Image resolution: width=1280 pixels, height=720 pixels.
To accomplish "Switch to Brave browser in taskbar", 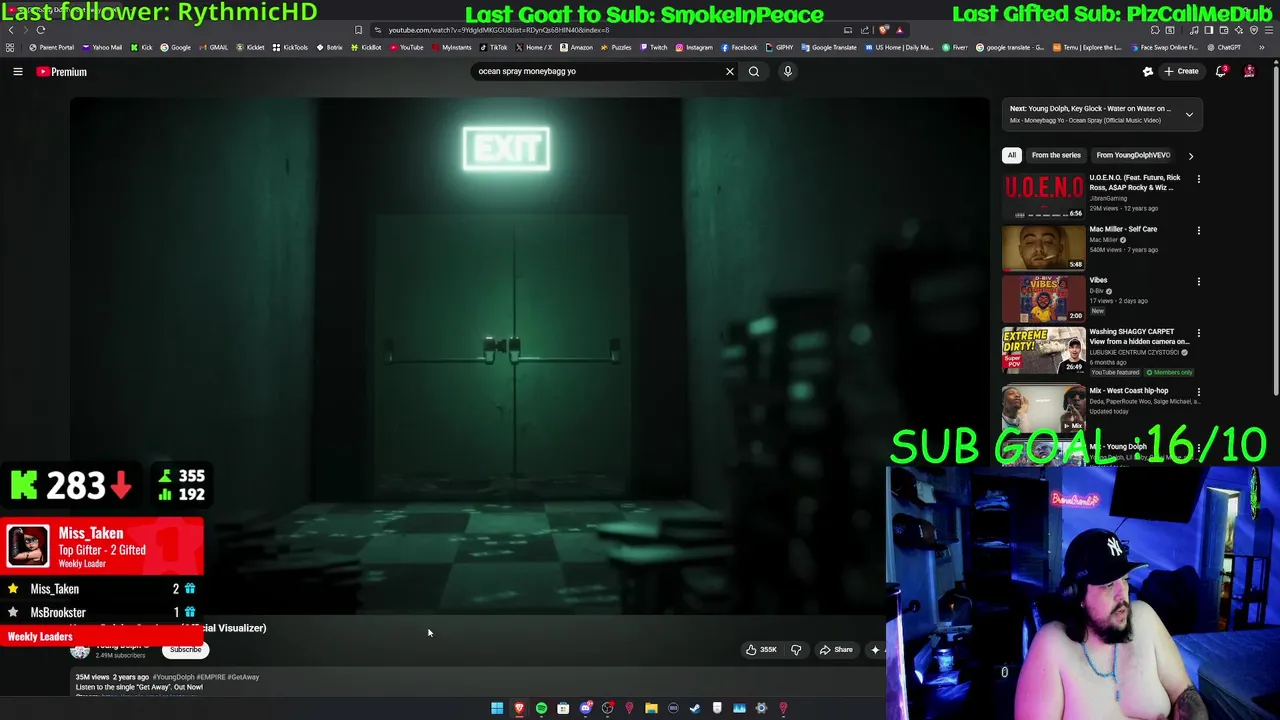I will tap(519, 708).
